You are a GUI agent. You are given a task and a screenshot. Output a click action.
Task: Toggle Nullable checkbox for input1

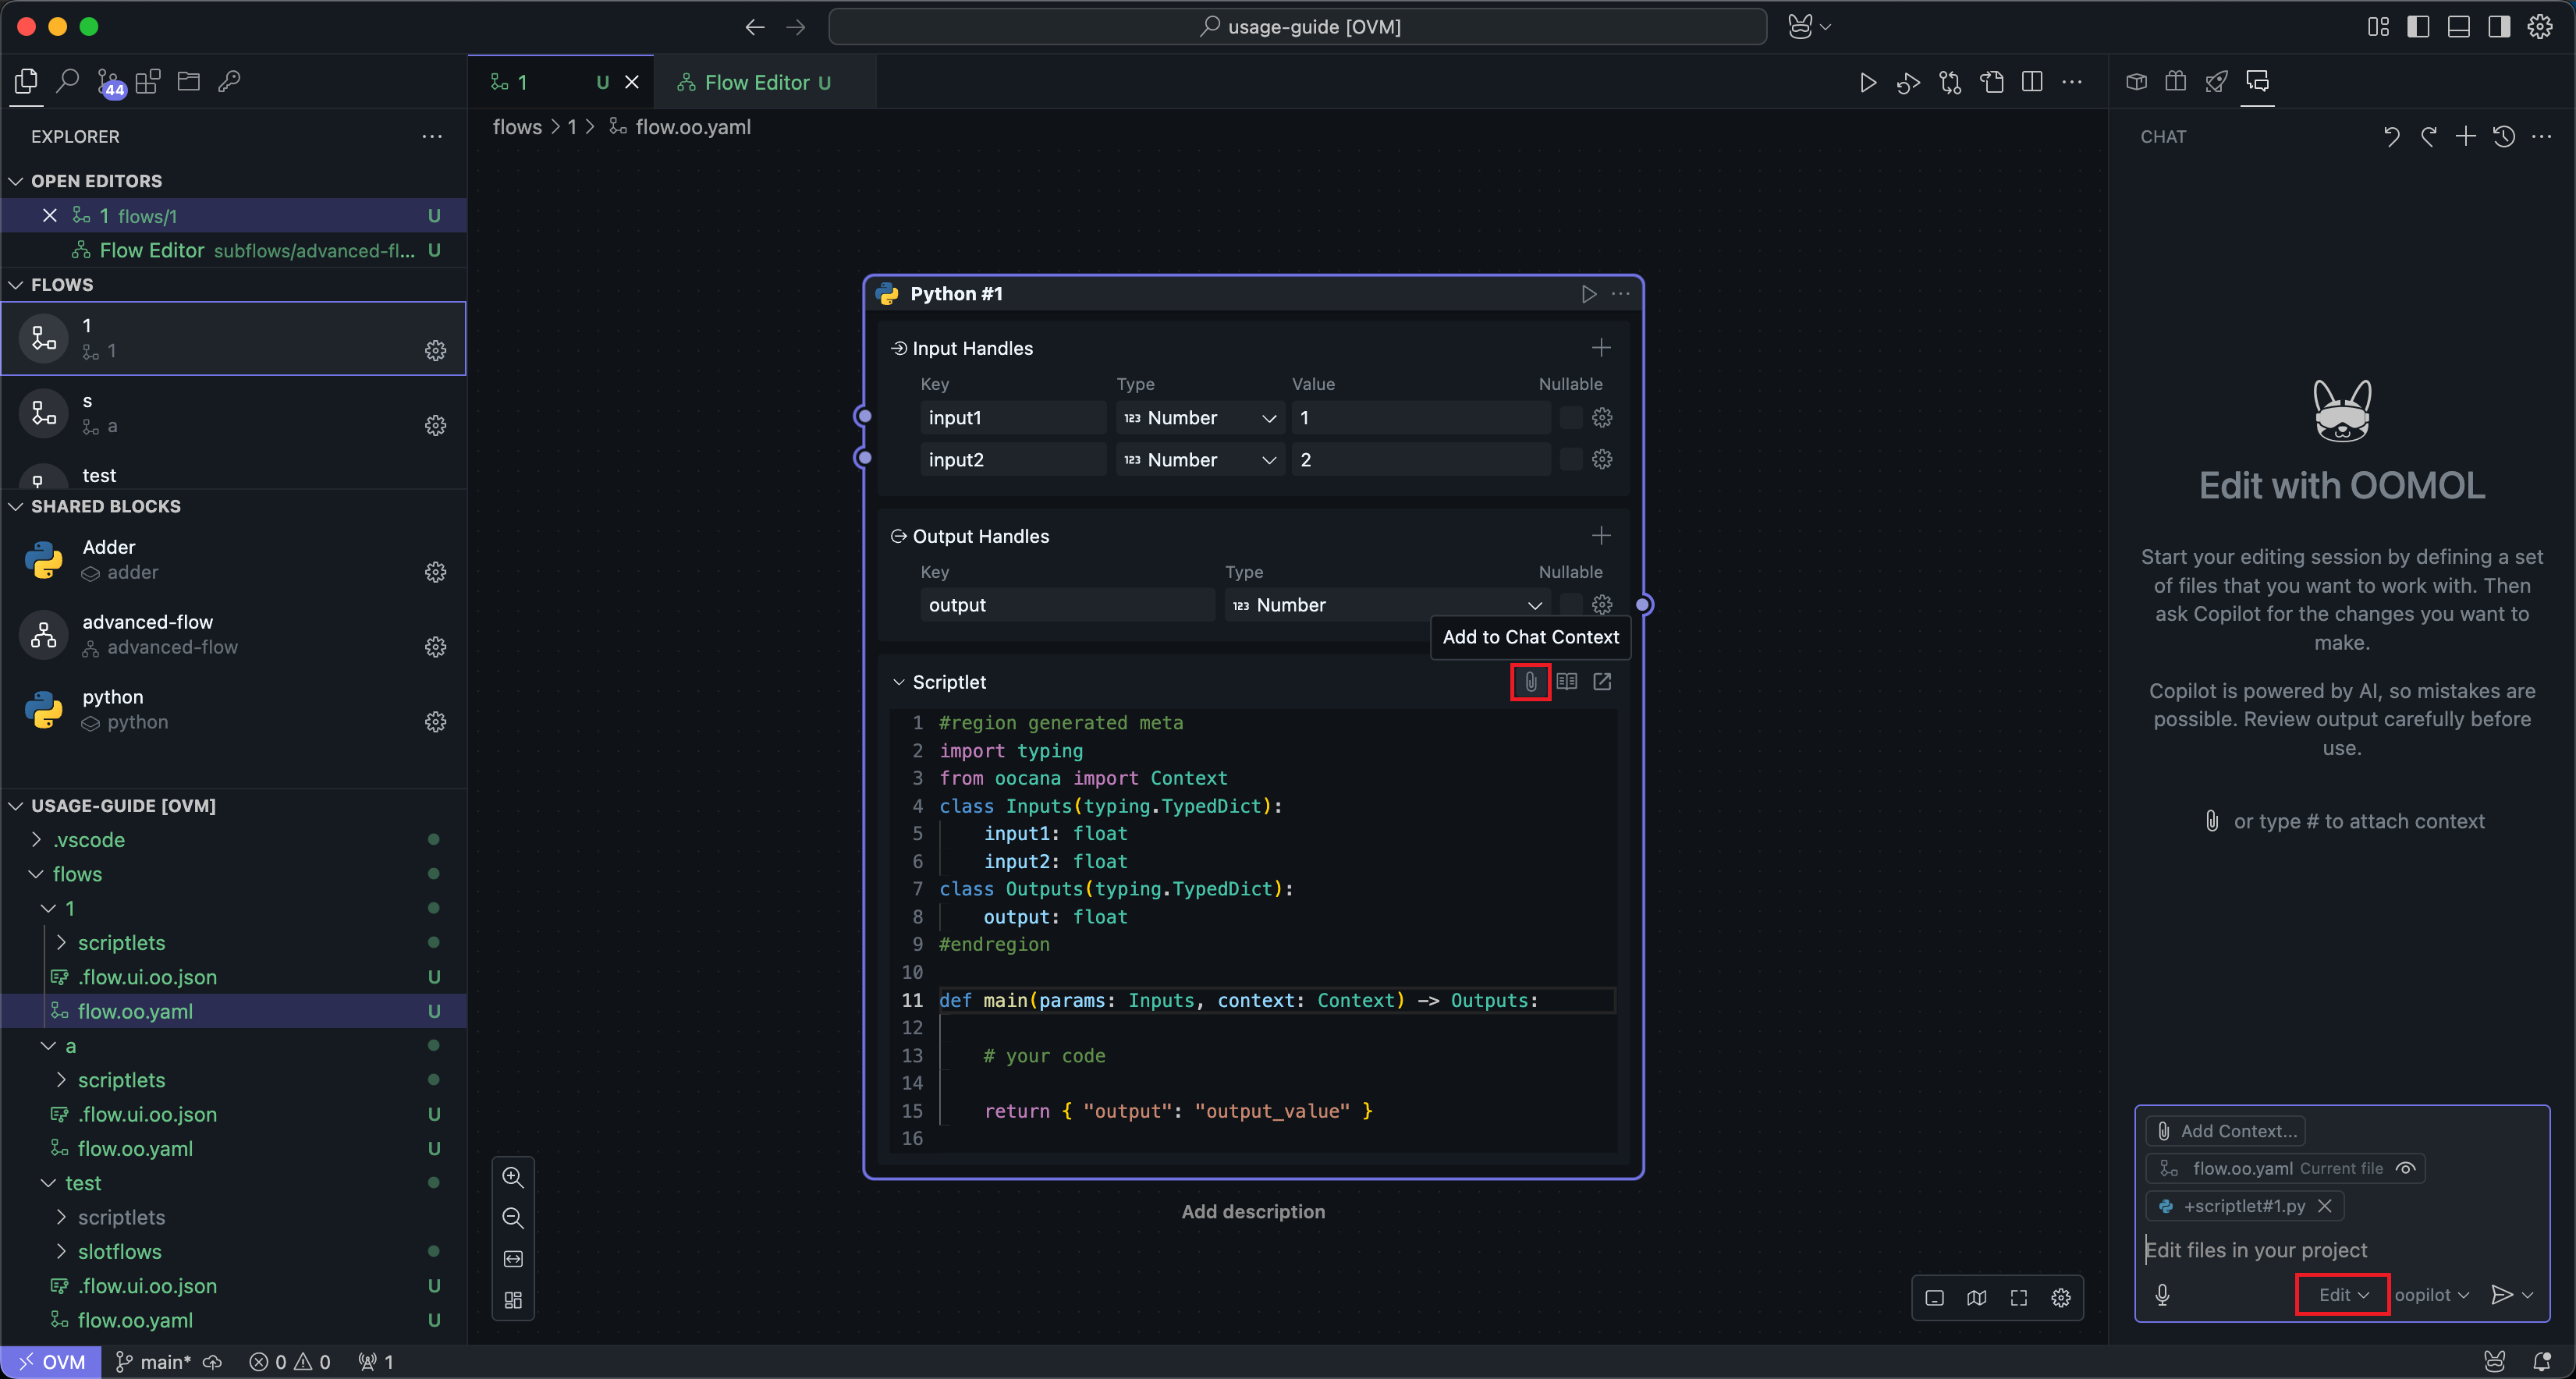click(x=1571, y=418)
